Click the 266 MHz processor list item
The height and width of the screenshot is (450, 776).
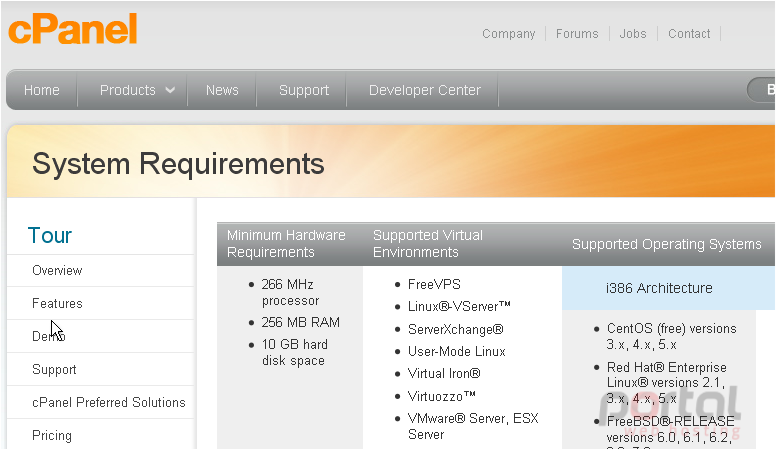tap(290, 293)
